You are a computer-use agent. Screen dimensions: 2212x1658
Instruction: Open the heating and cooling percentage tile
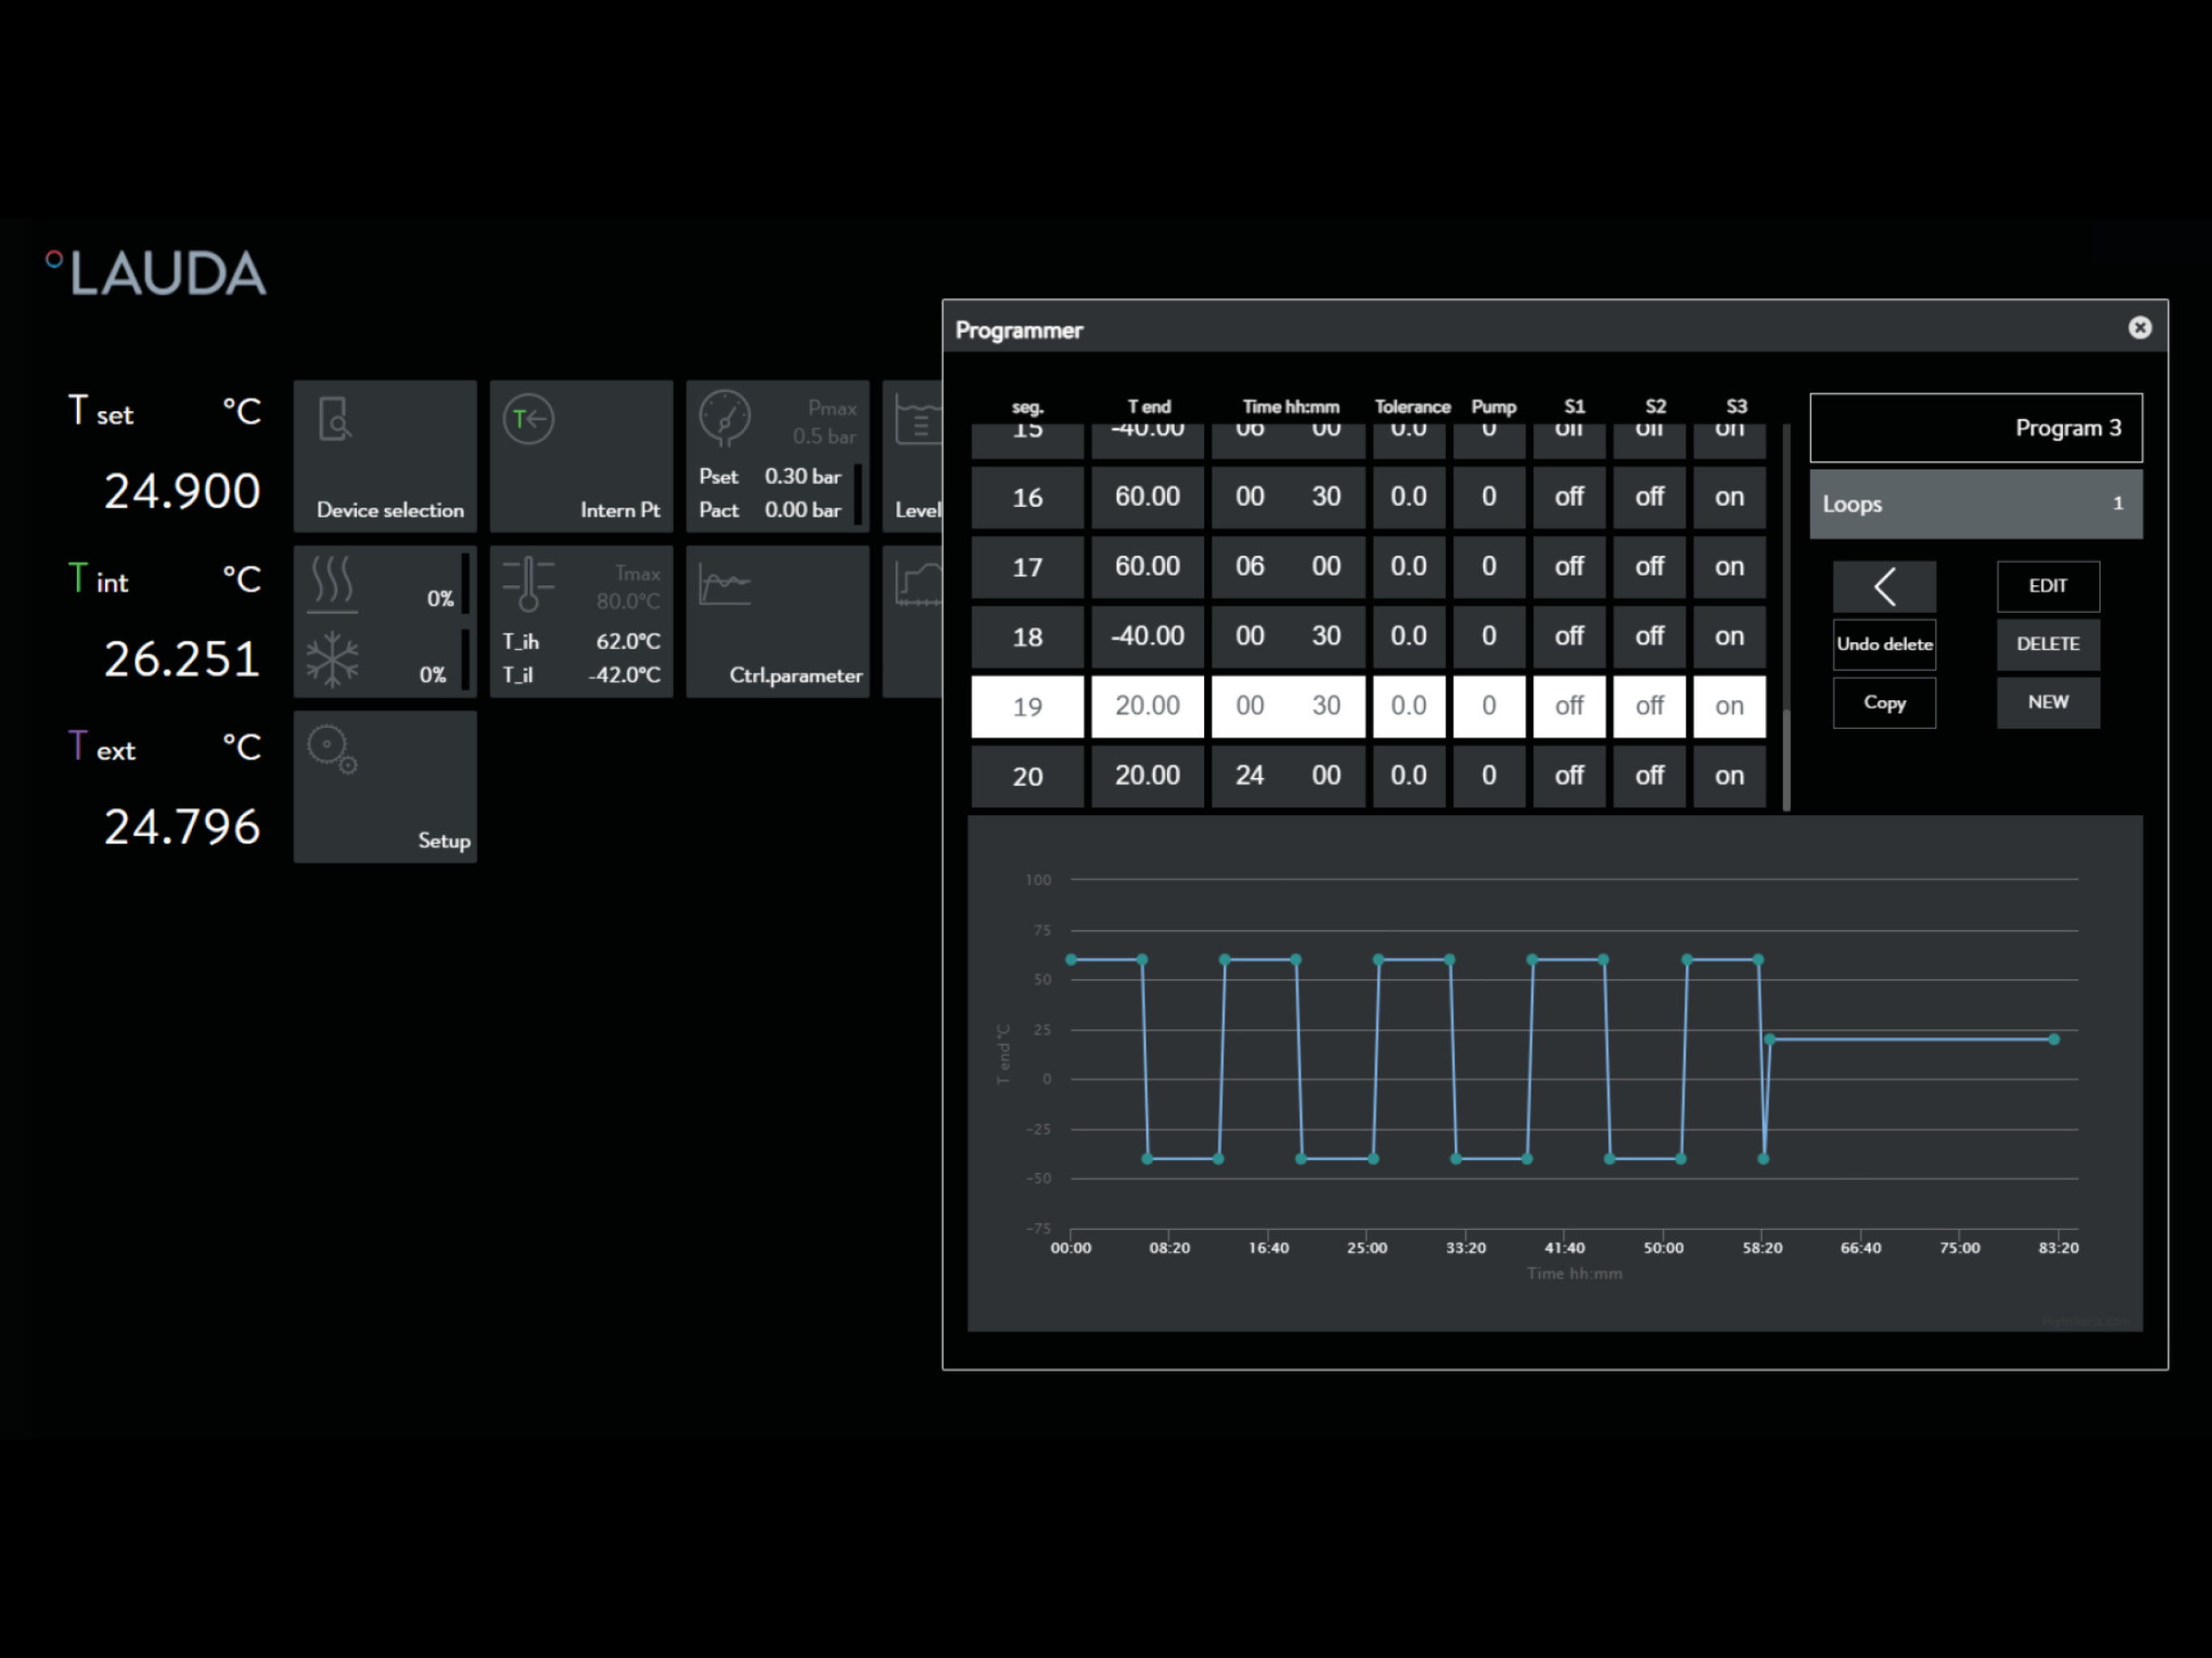[x=385, y=621]
